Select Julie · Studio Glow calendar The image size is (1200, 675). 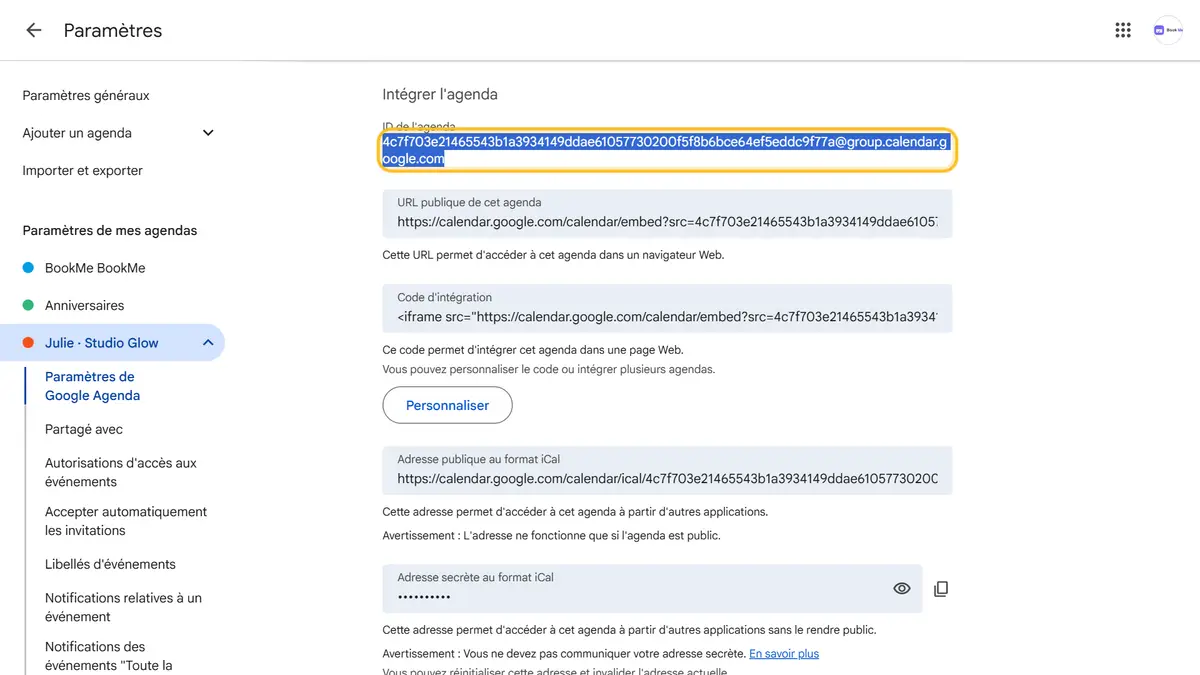[x=102, y=343]
